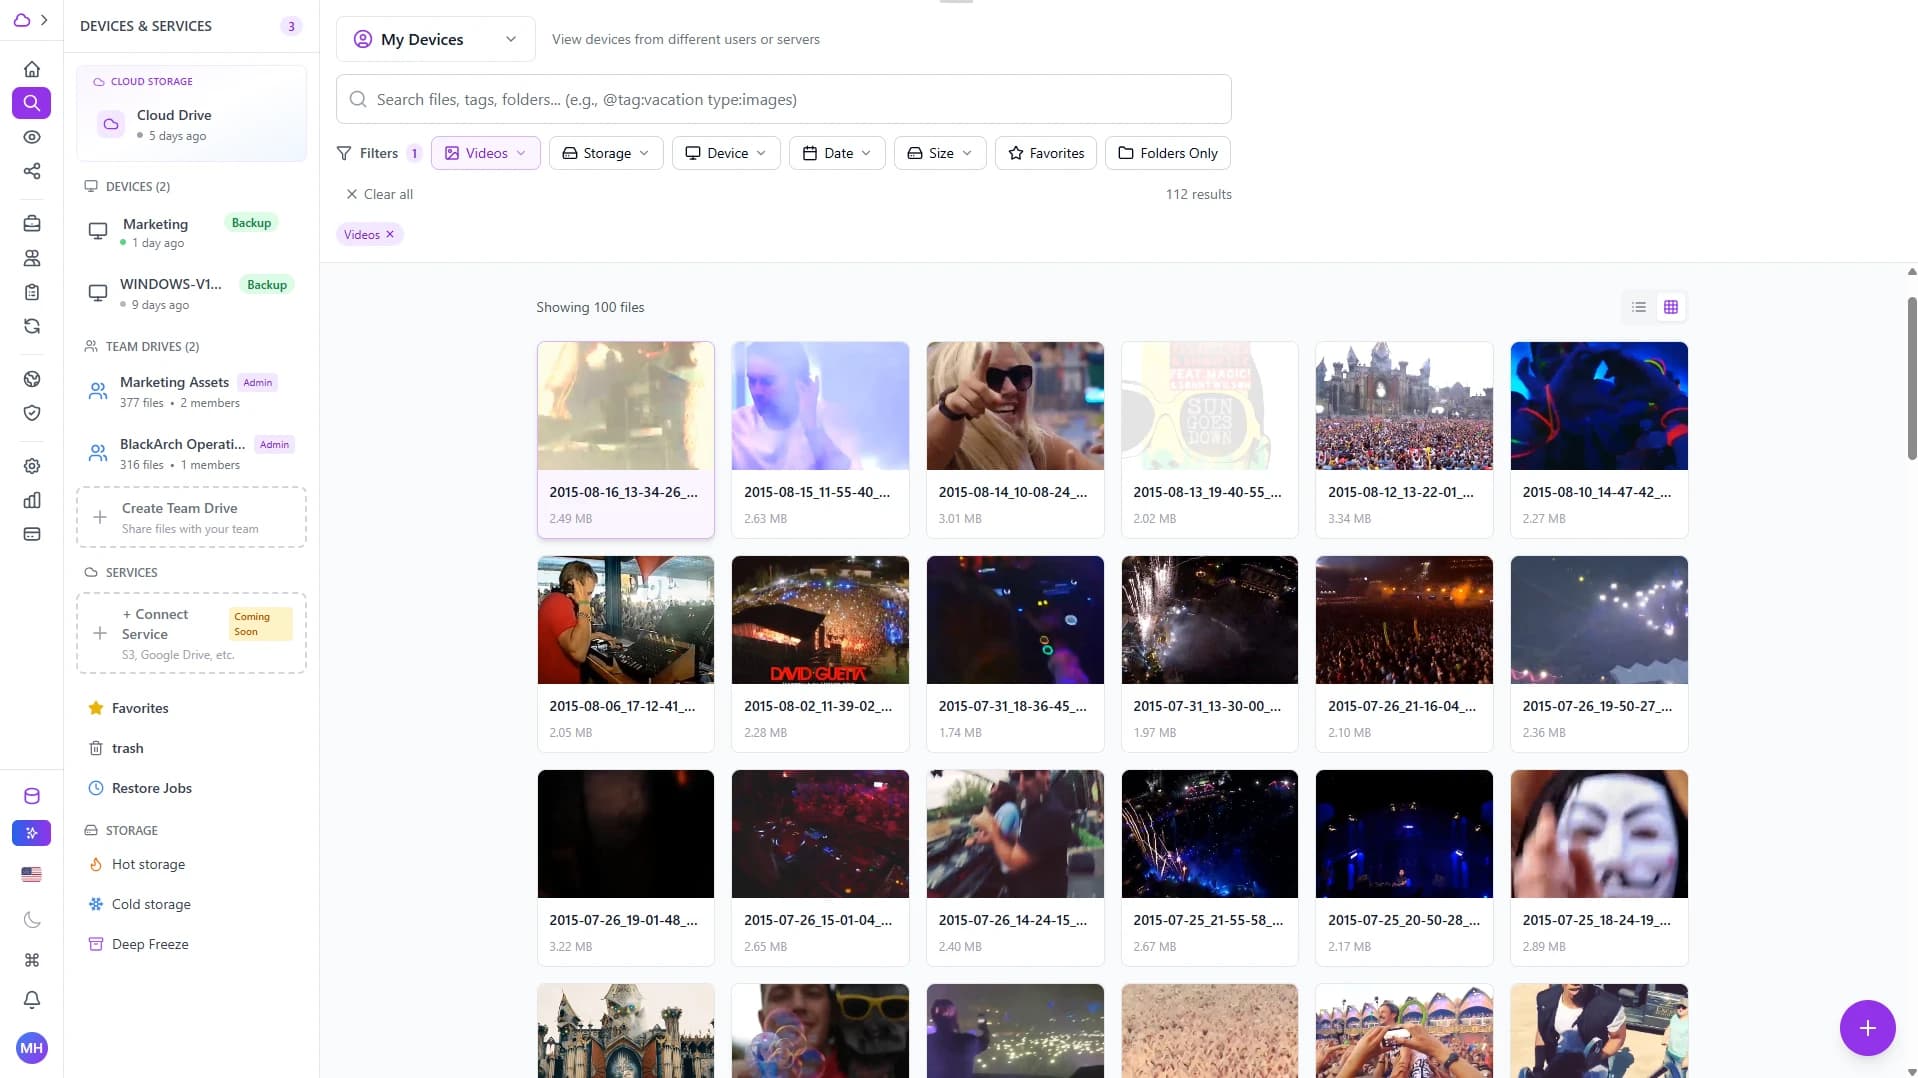Open the Home dashboard icon
This screenshot has height=1078, width=1918.
click(32, 69)
